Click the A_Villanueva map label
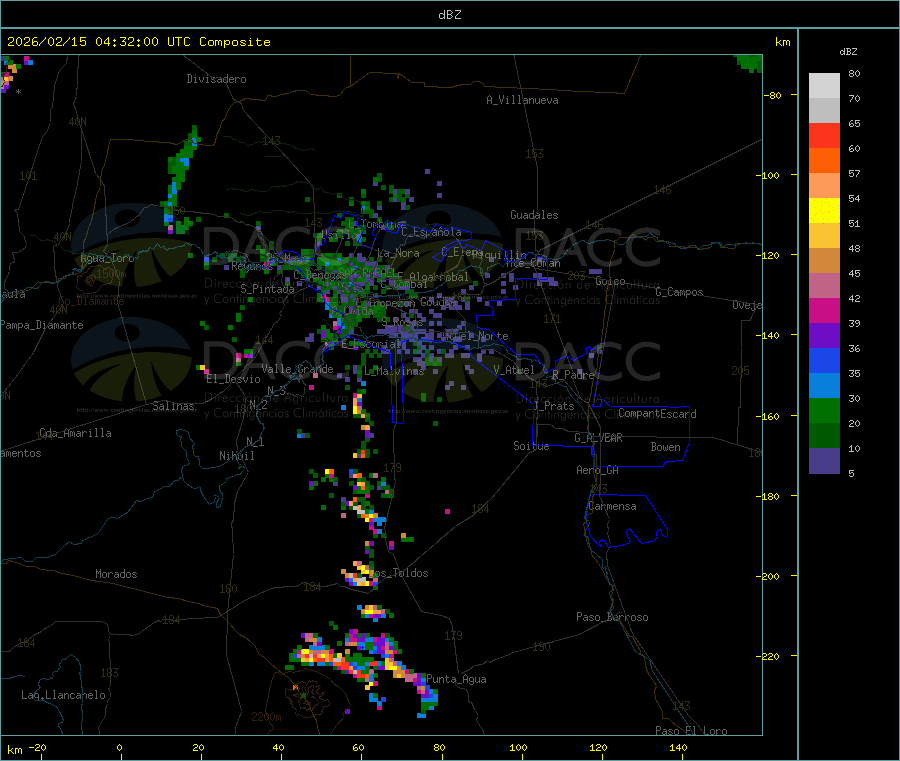 point(522,100)
